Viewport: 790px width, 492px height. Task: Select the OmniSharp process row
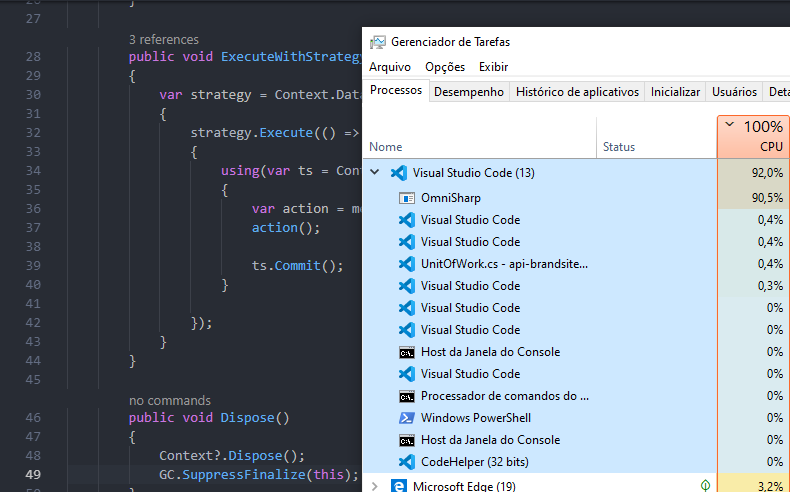coord(576,198)
